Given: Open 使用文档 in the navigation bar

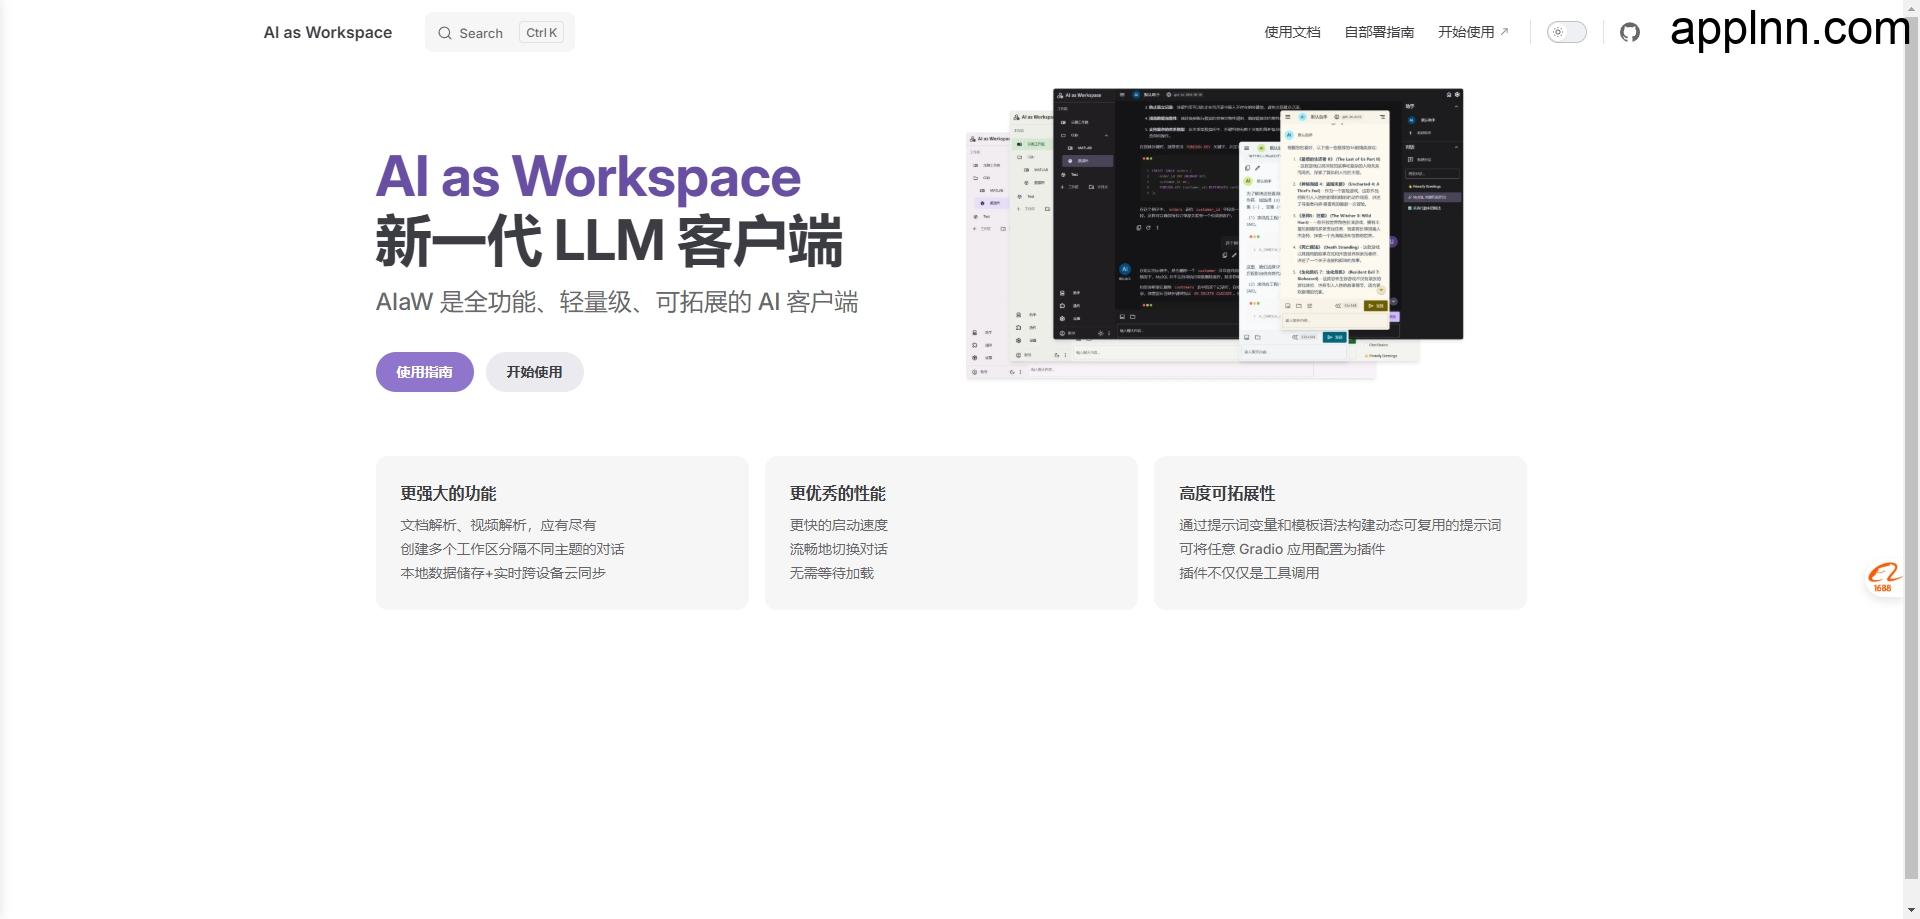Looking at the screenshot, I should [x=1292, y=32].
